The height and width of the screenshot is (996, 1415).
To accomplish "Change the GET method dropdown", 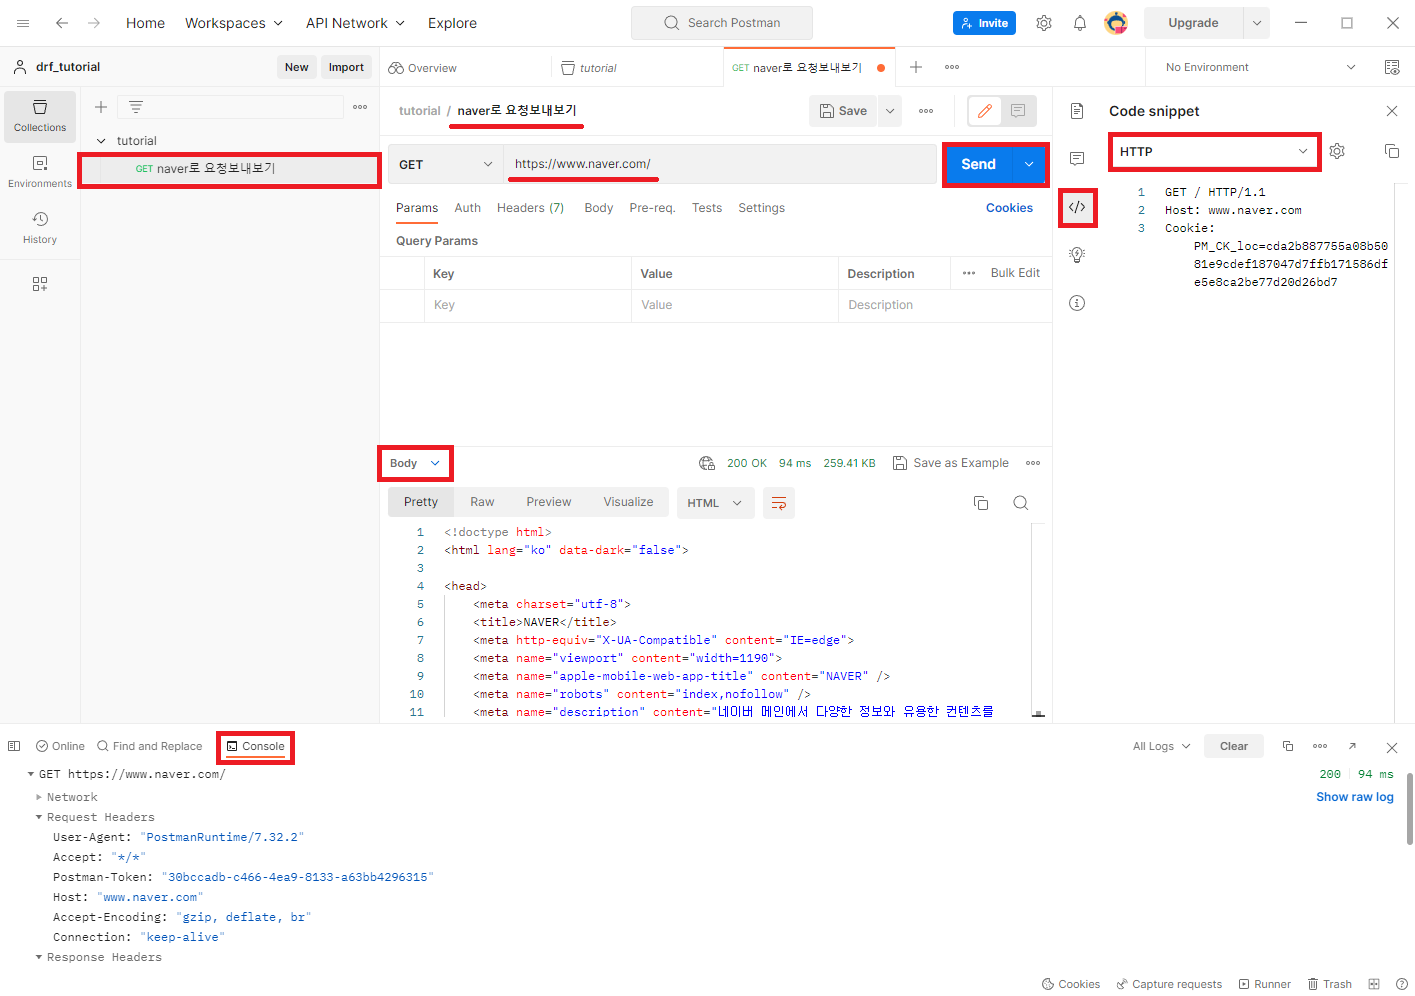I will tap(445, 164).
